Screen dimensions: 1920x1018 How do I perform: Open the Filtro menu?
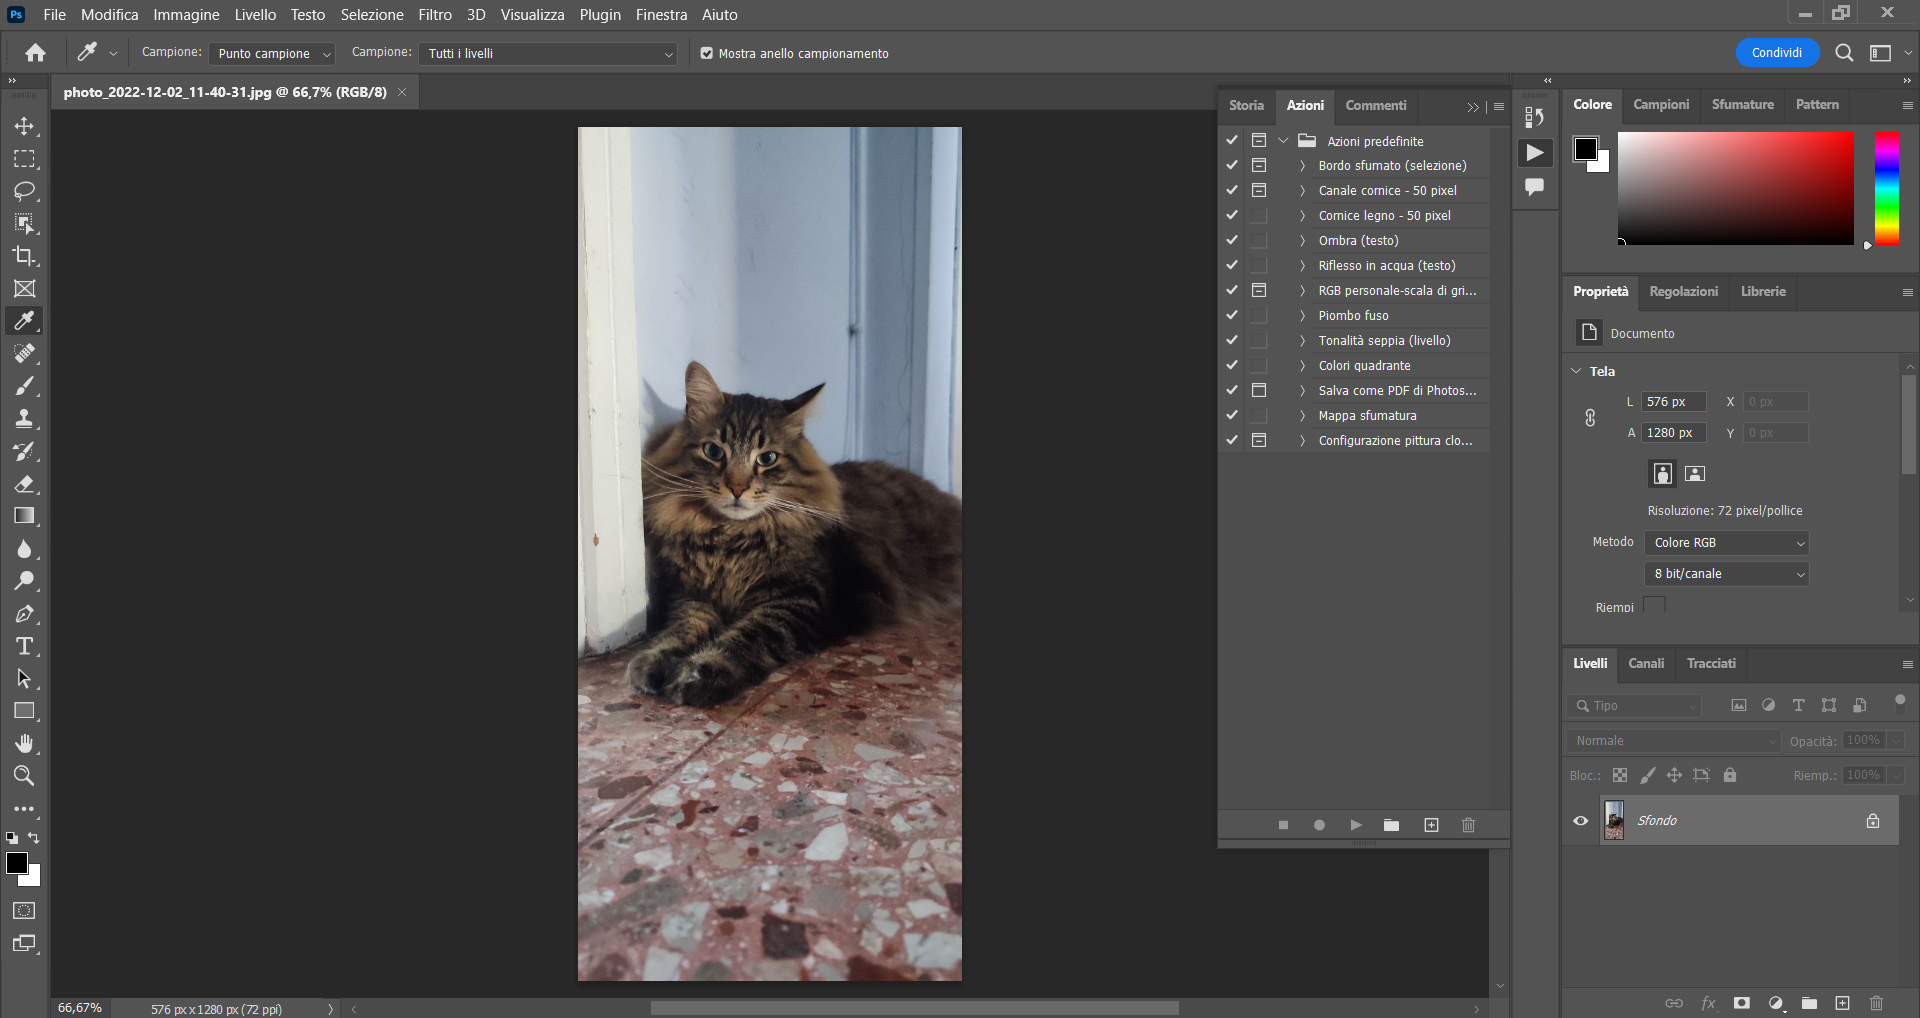[433, 14]
